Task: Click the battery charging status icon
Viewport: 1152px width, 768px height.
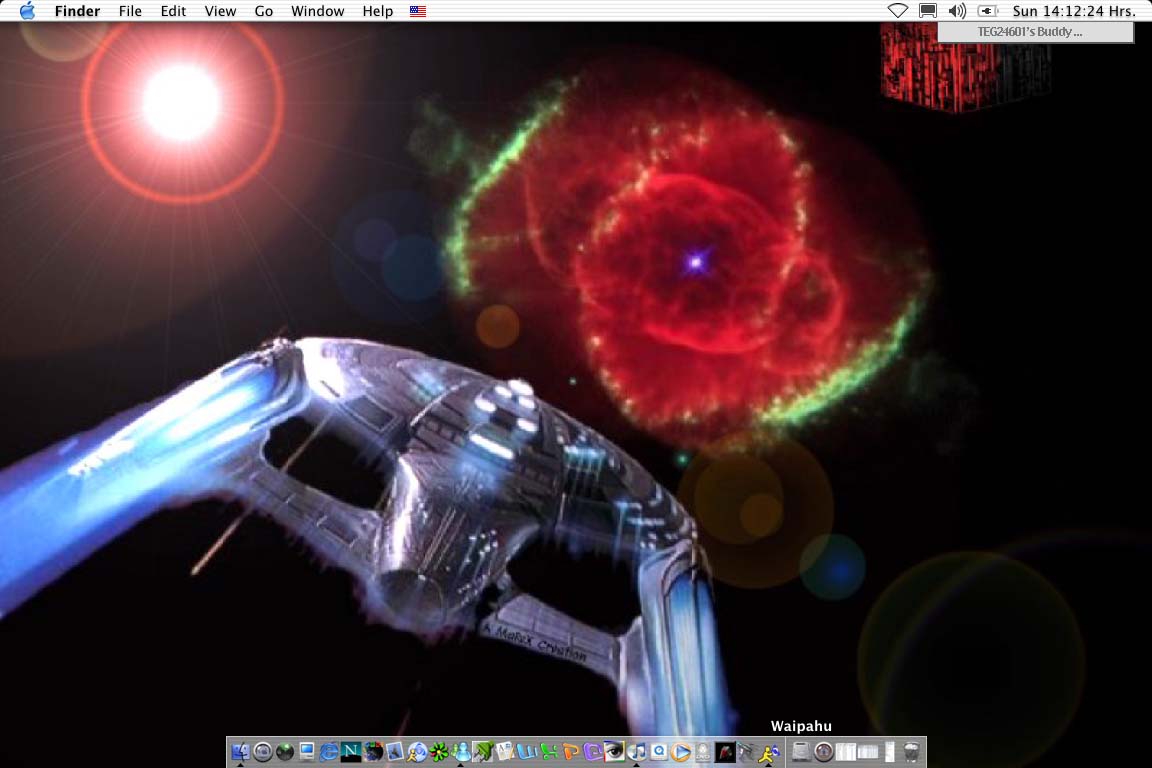Action: pos(987,11)
